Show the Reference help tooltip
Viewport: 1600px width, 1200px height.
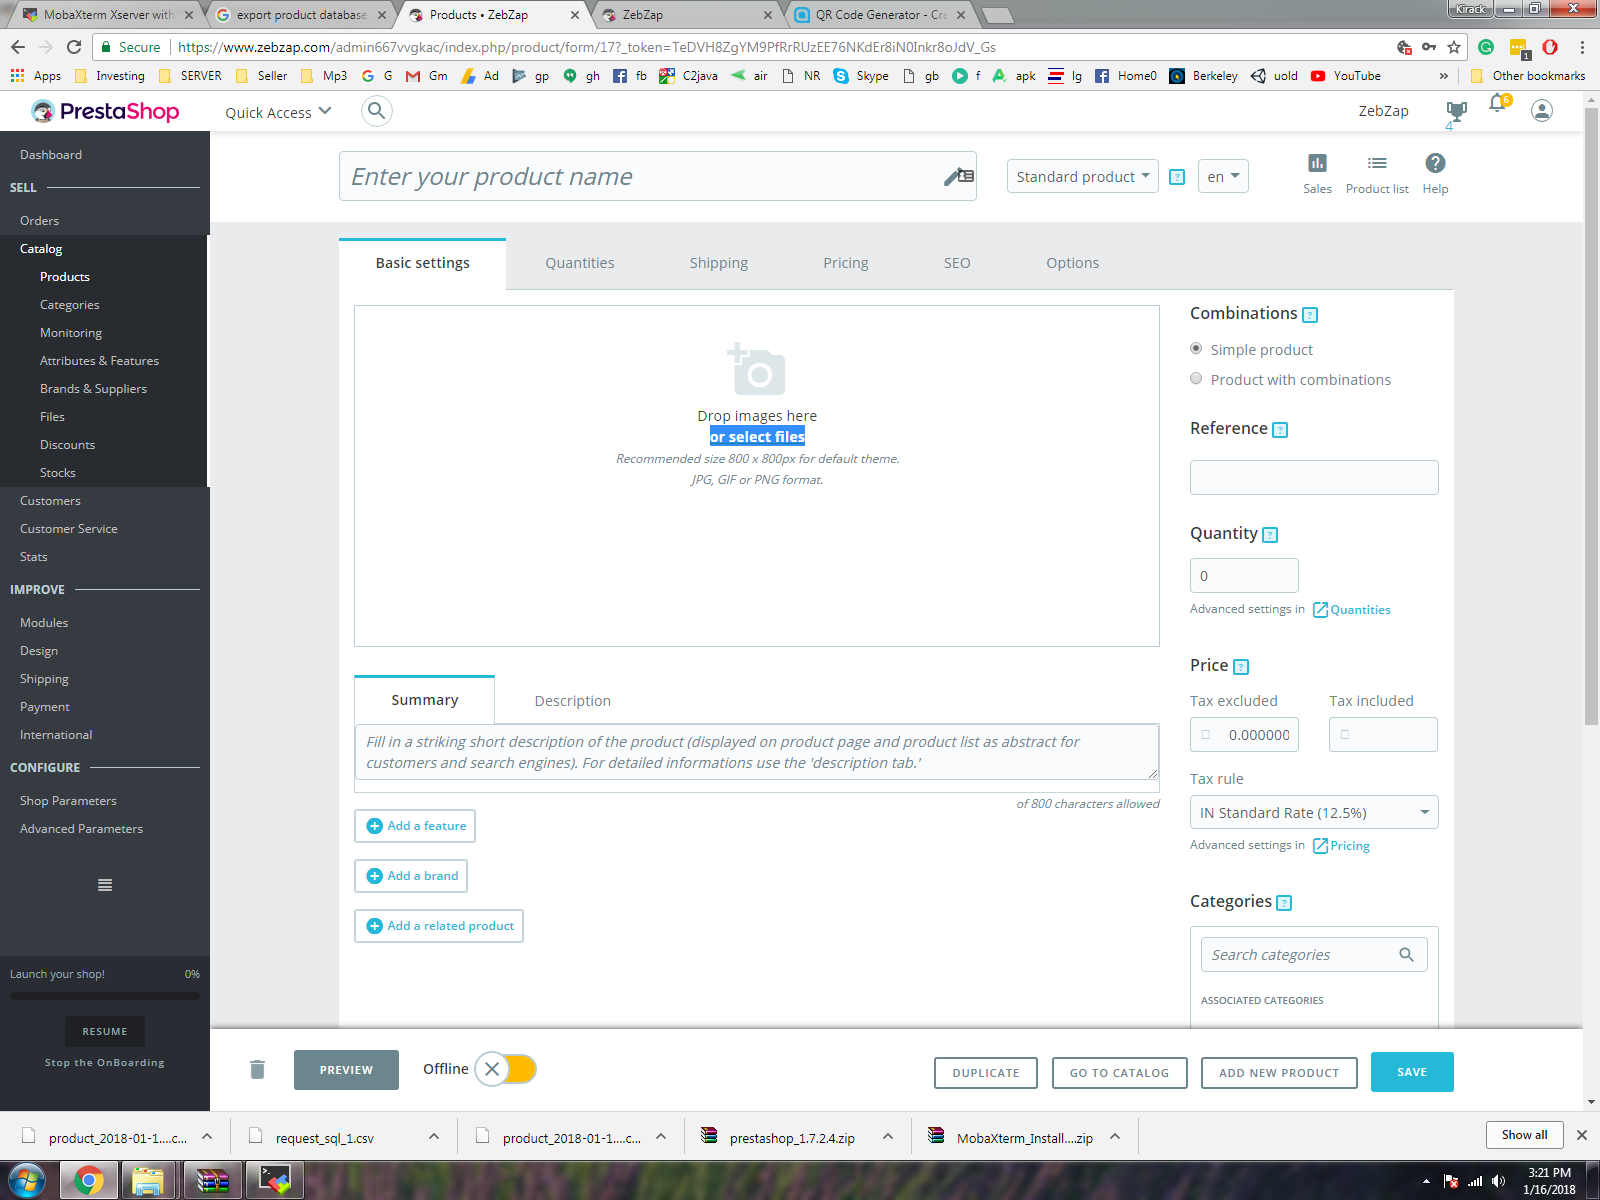coord(1280,430)
